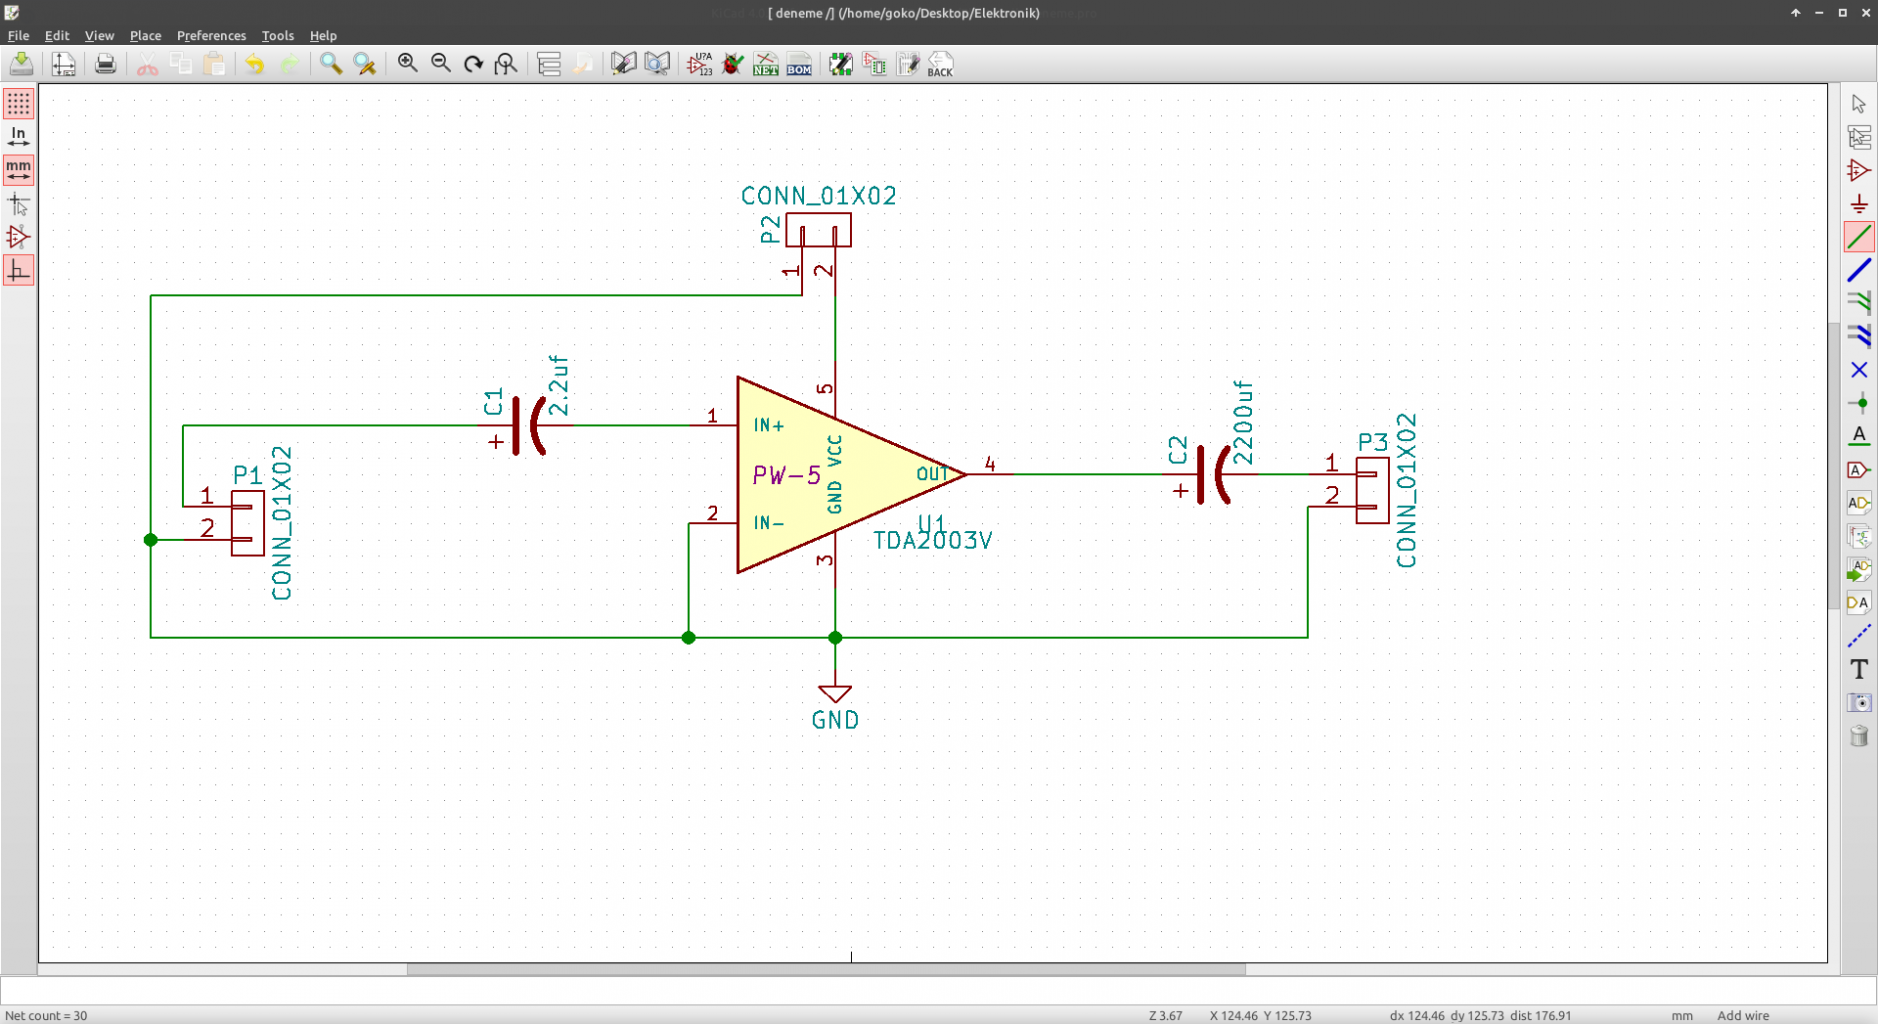Generate the netlist with NET icon
Image resolution: width=1878 pixels, height=1024 pixels.
(766, 64)
